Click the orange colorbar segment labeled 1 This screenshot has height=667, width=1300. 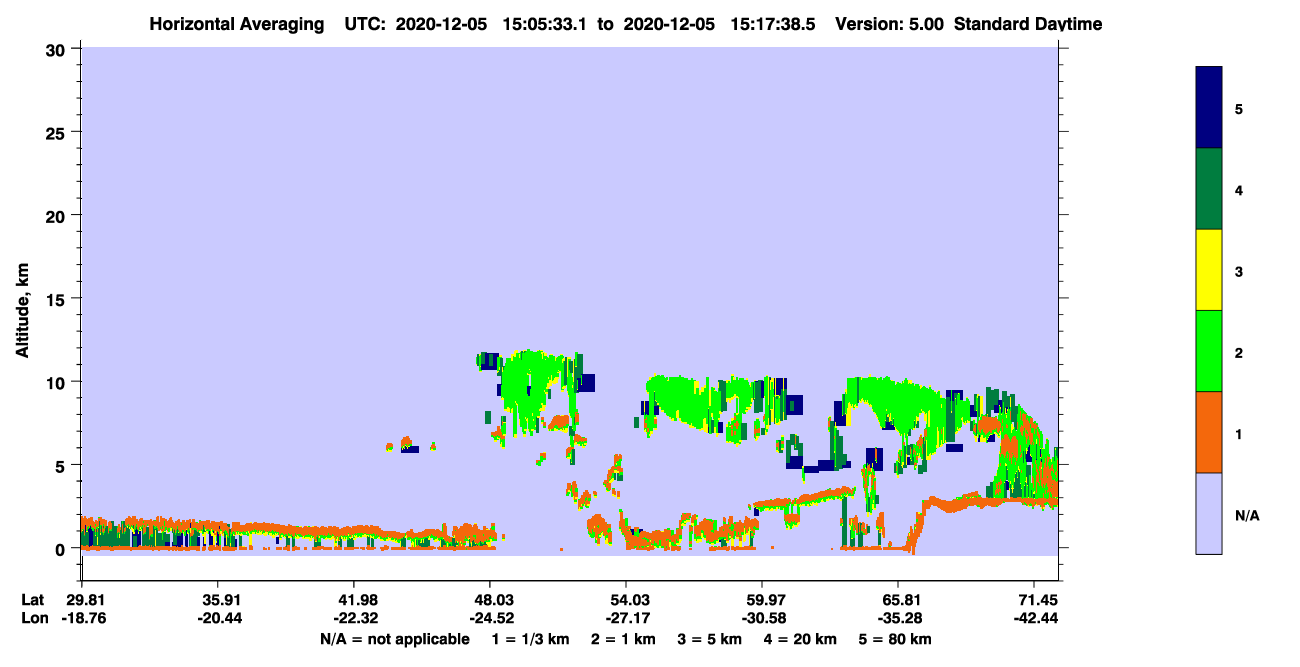pyautogui.click(x=1209, y=432)
